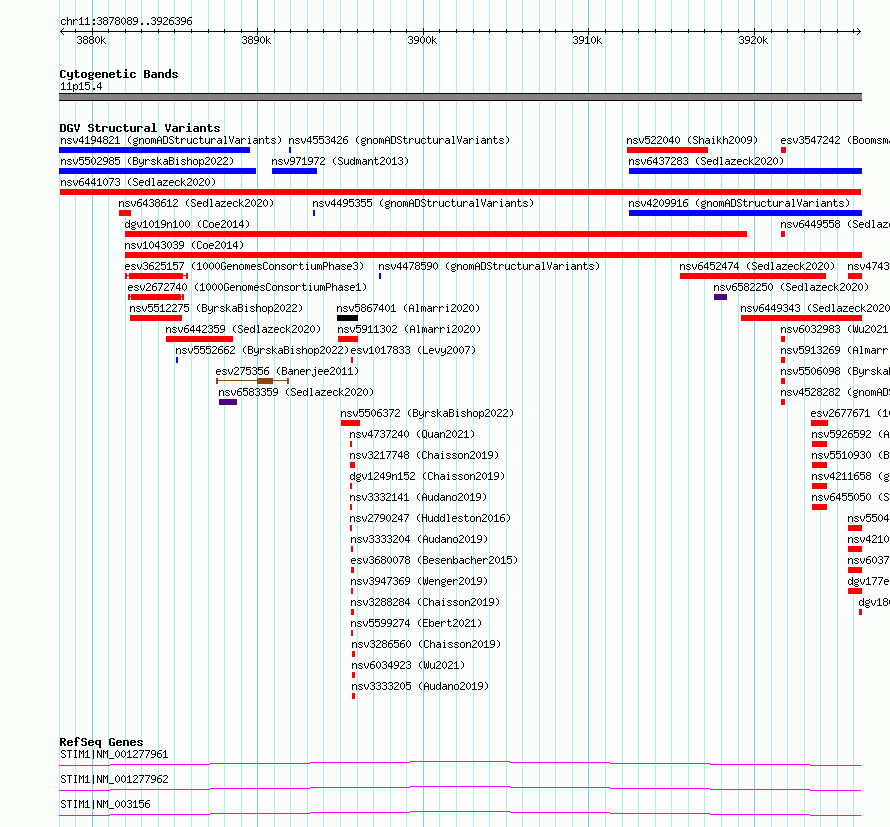The width and height of the screenshot is (890, 827).
Task: Open nsv4737240 Quan2021 variant
Action: [412, 434]
